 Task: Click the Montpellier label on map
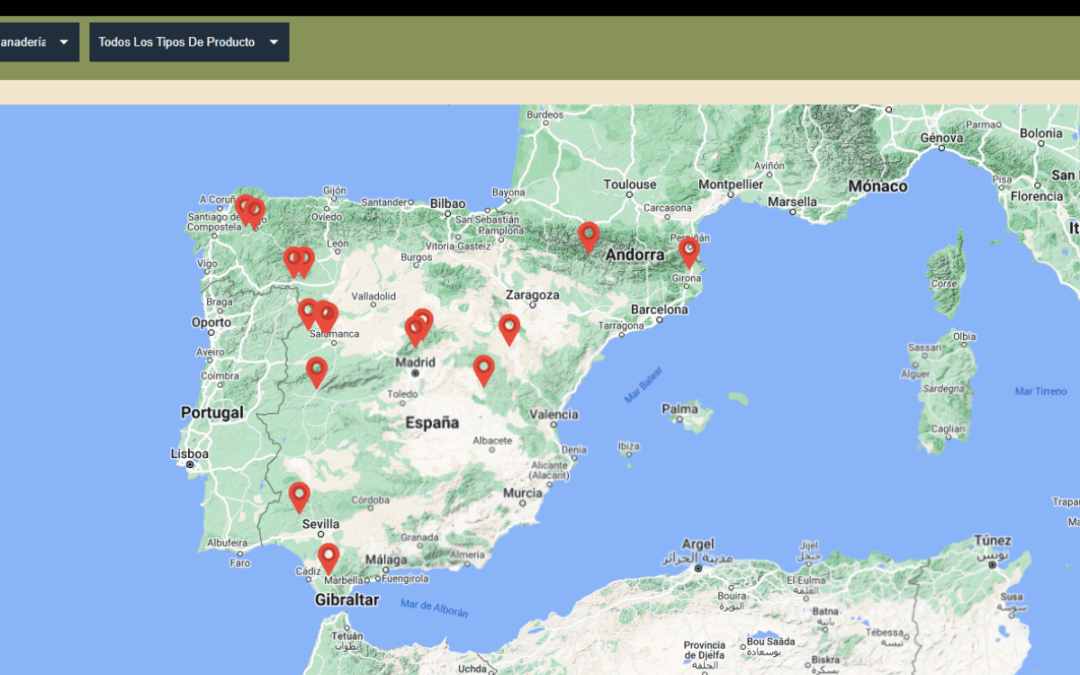[731, 185]
